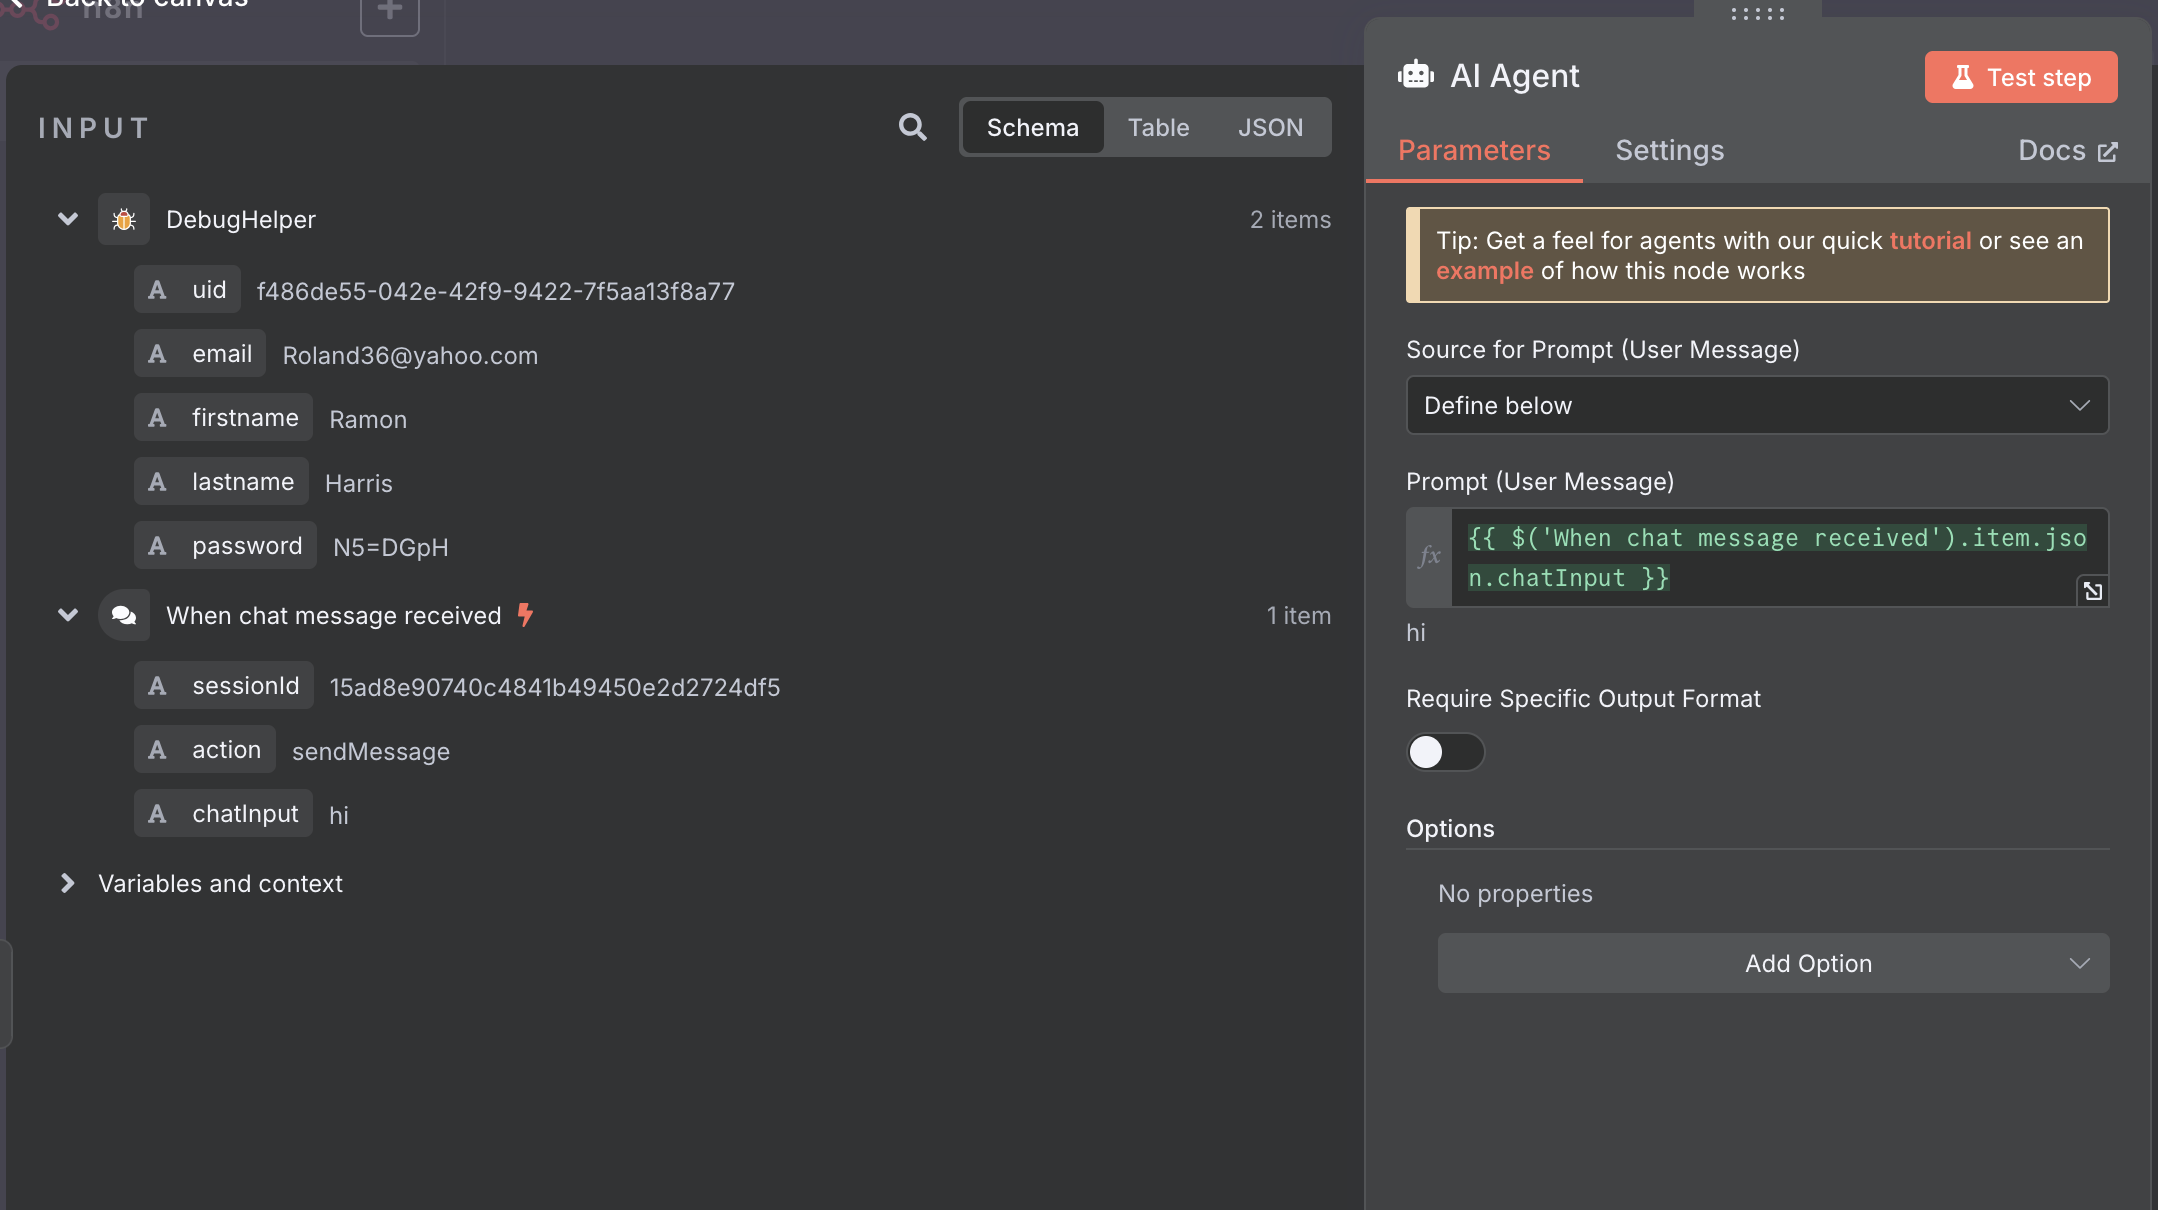The height and width of the screenshot is (1210, 2158).
Task: Collapse the DebugHelper section
Action: pos(68,219)
